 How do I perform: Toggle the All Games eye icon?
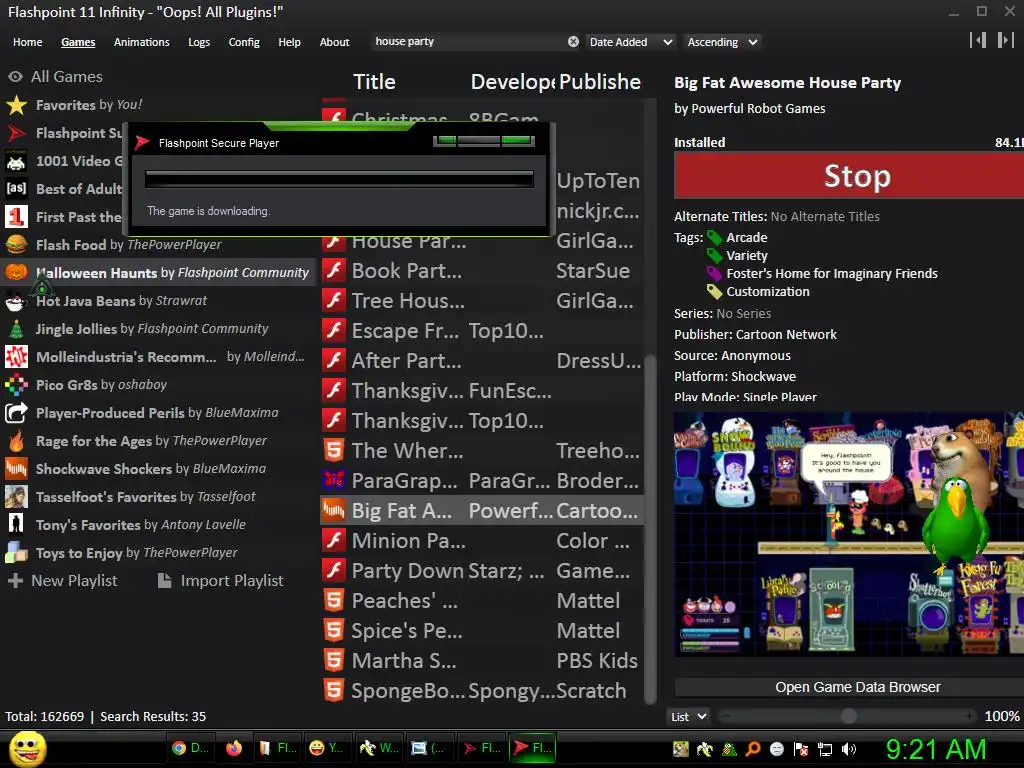(x=16, y=76)
